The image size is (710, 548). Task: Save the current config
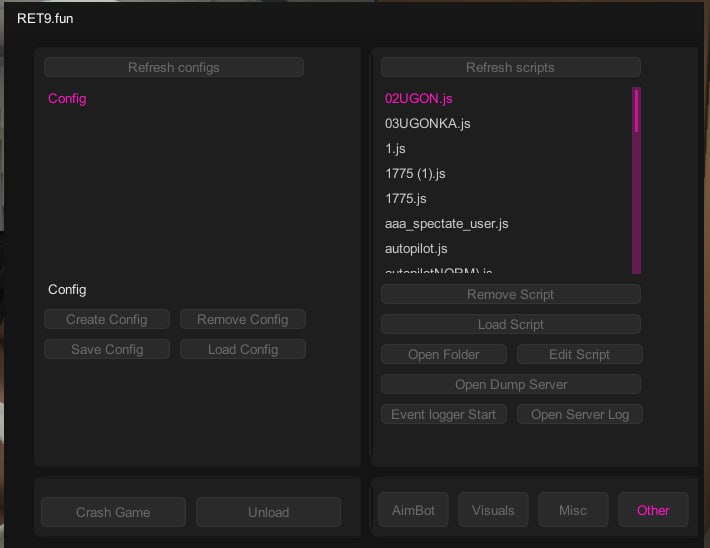click(106, 349)
